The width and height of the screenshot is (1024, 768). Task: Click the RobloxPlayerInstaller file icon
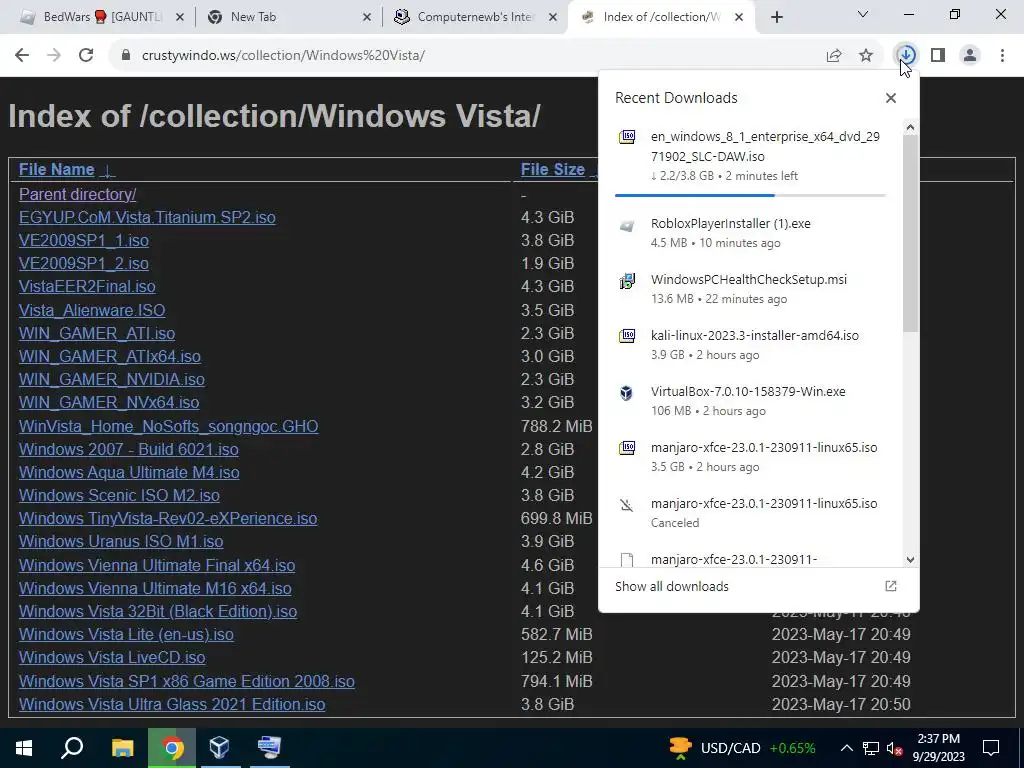click(627, 226)
